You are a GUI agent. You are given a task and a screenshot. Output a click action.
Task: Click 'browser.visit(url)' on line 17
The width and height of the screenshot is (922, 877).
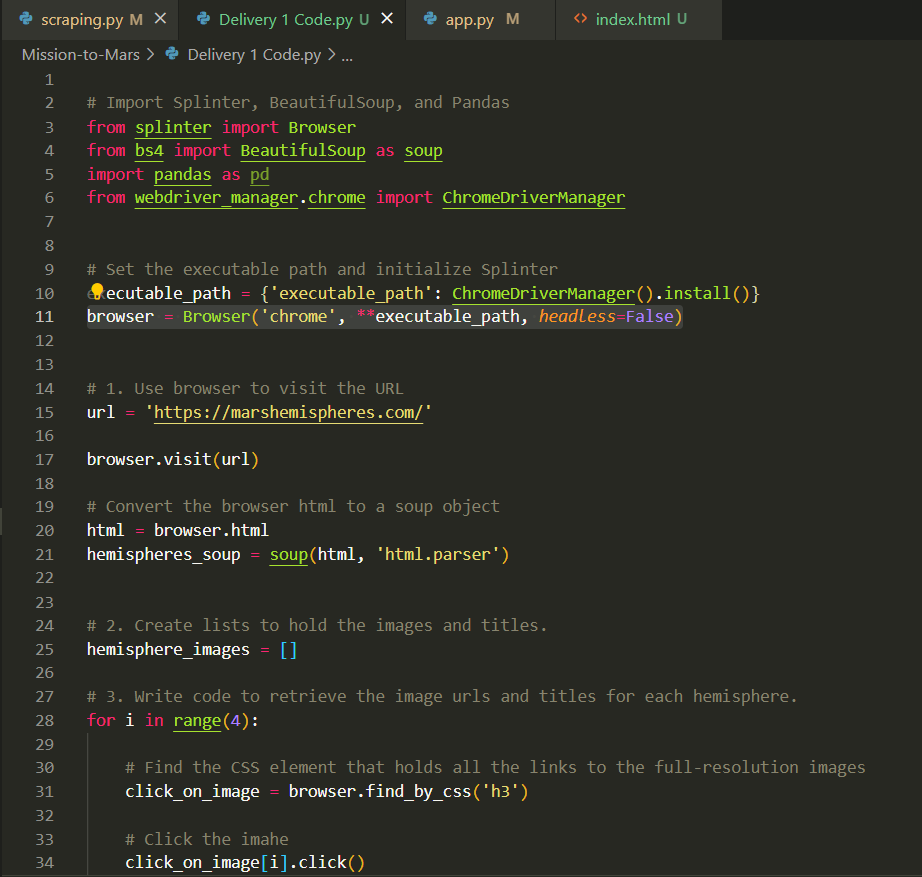(173, 459)
